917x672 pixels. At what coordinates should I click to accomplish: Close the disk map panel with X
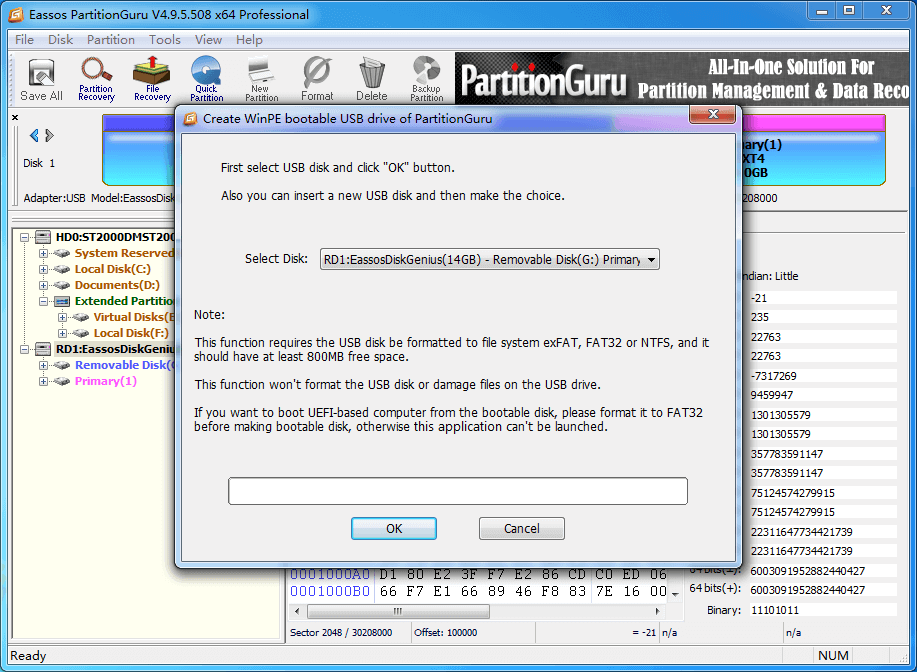pyautogui.click(x=15, y=118)
